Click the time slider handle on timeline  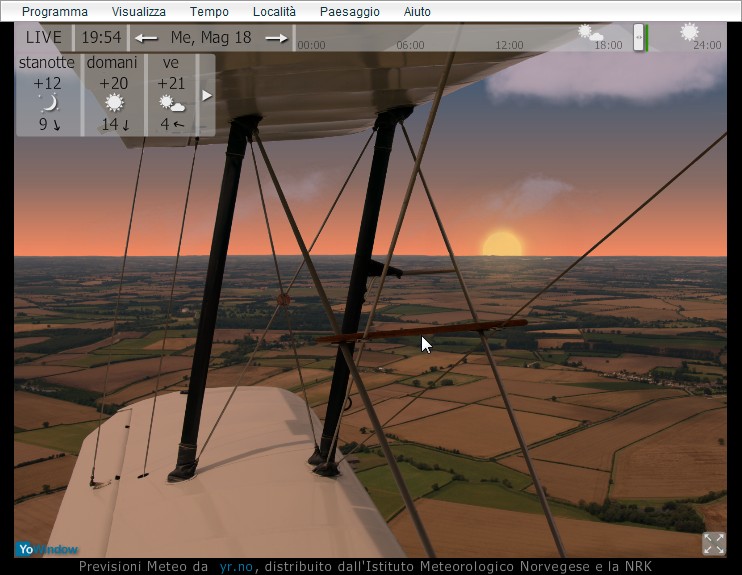click(639, 37)
